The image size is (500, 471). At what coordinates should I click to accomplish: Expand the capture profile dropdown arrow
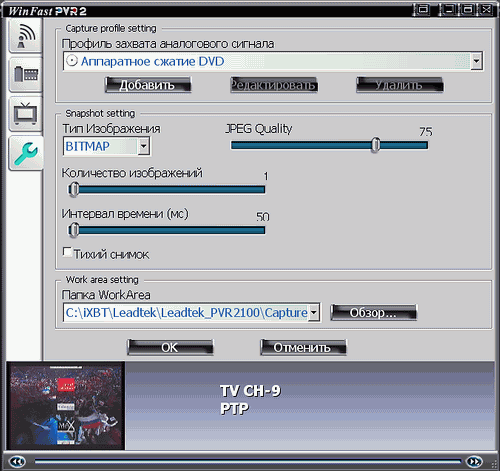coord(477,61)
